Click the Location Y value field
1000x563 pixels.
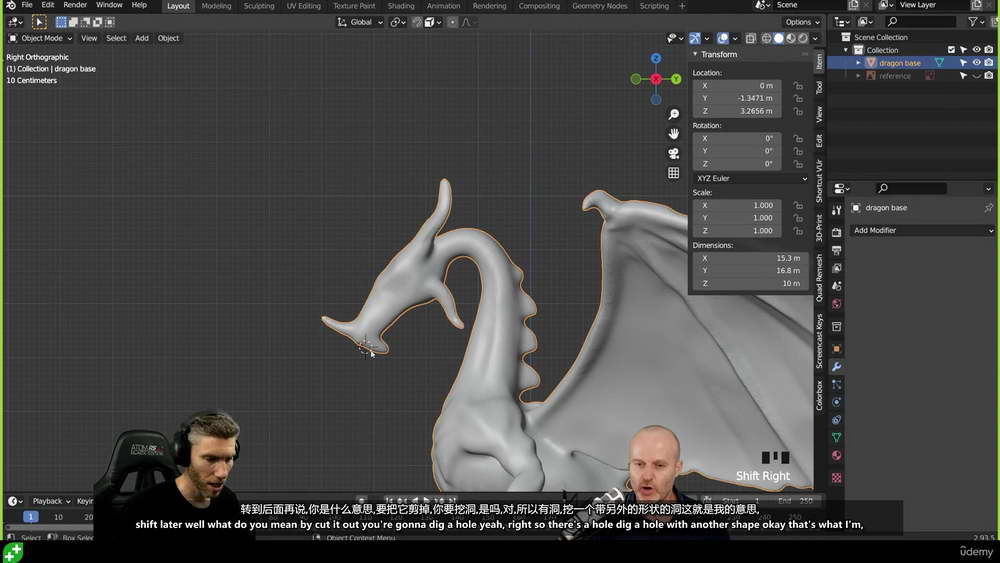[737, 98]
